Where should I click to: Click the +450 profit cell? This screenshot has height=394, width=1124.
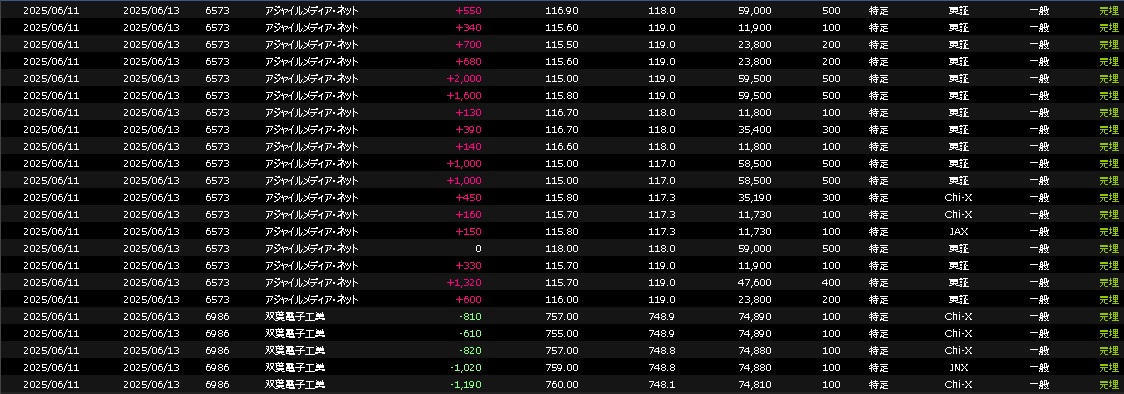(468, 198)
